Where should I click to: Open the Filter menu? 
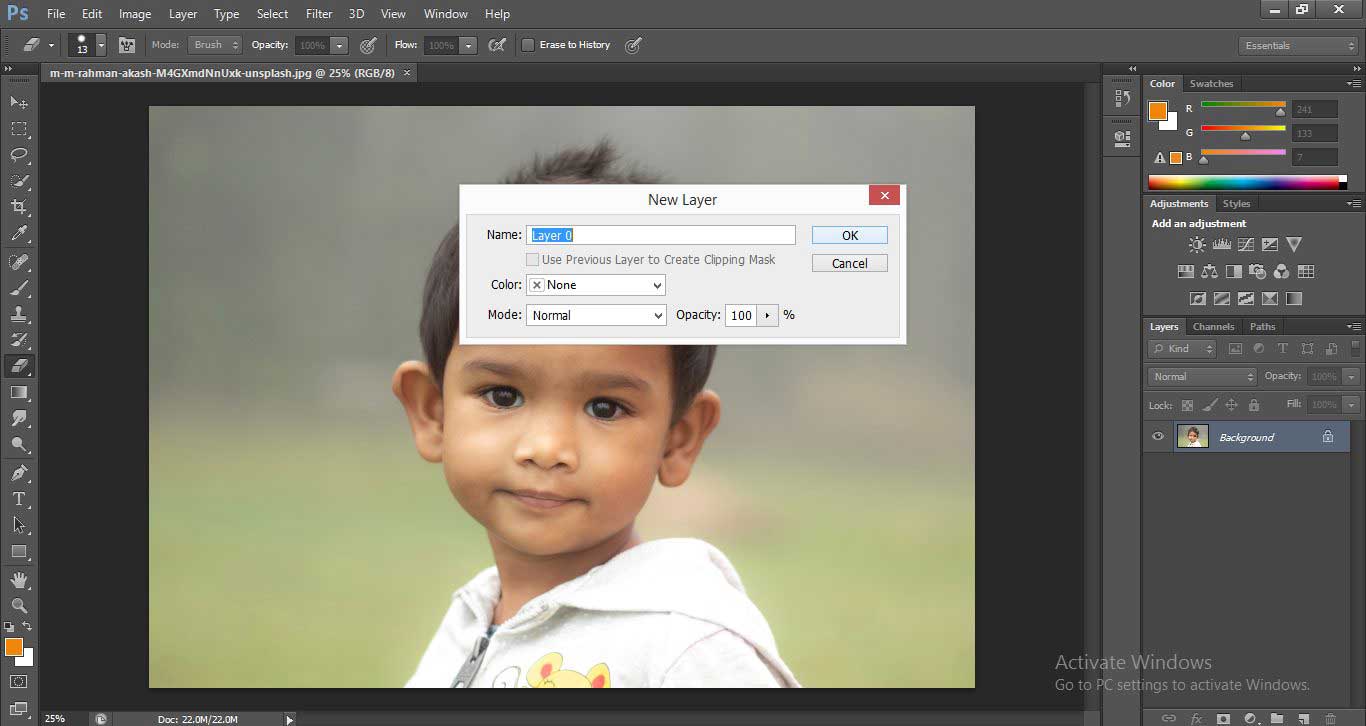click(318, 13)
